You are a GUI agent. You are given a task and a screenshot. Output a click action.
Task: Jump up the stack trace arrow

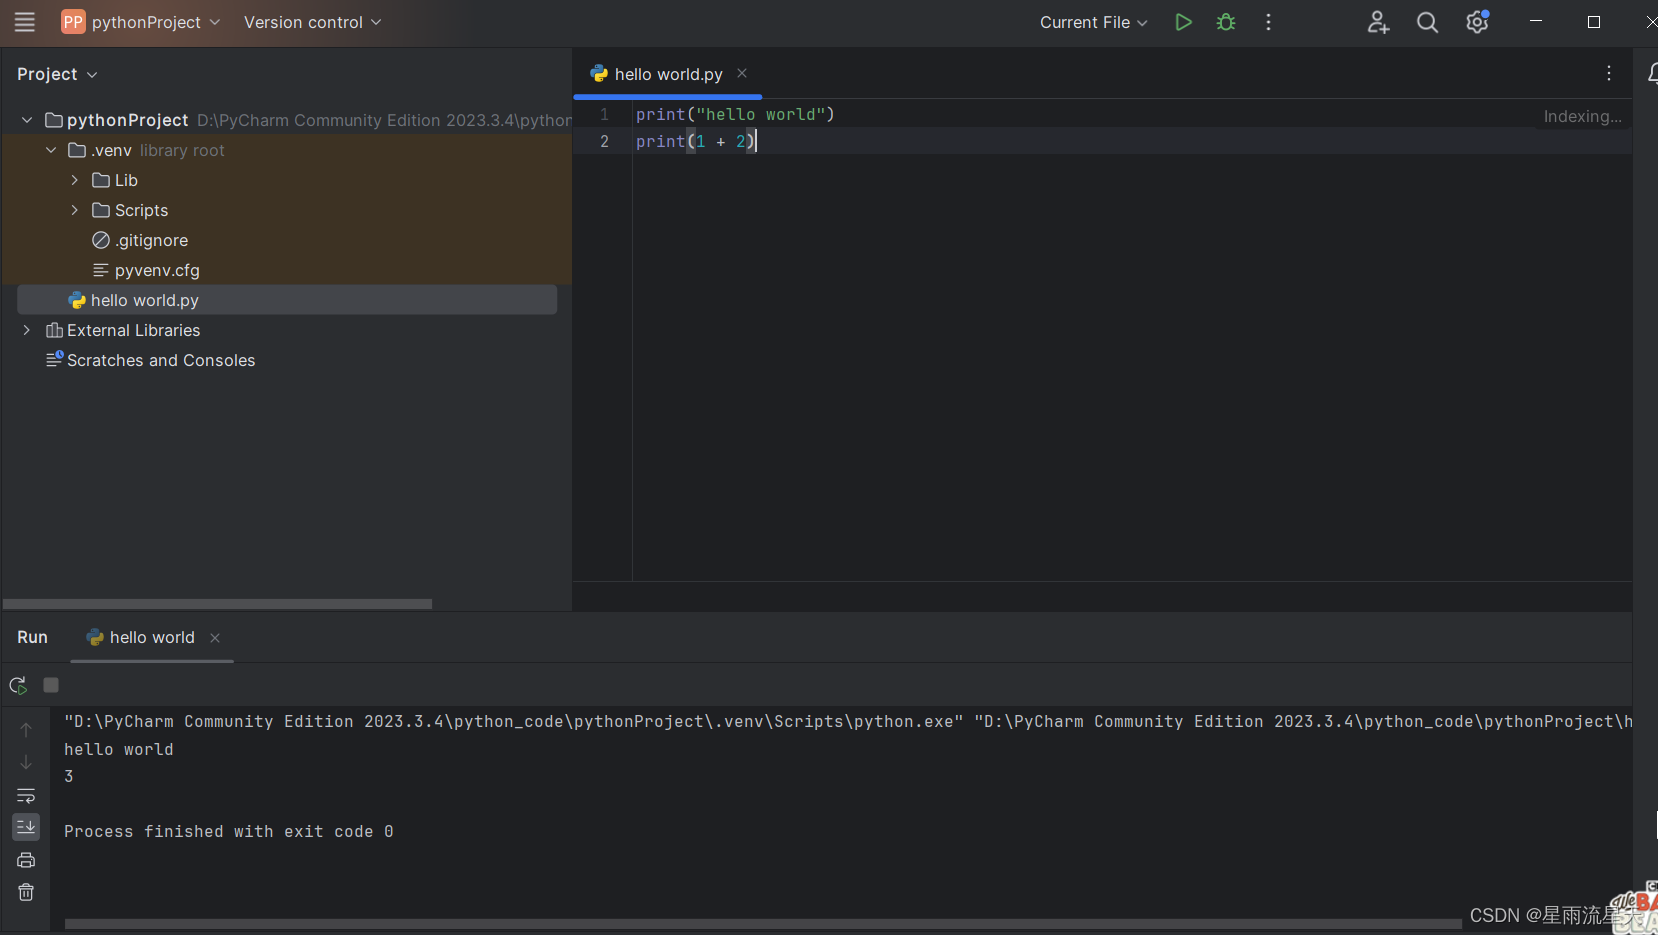26,730
